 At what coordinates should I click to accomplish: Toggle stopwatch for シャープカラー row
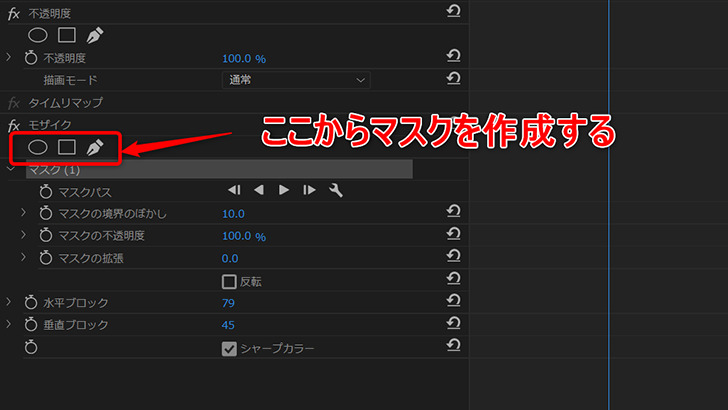click(x=31, y=347)
